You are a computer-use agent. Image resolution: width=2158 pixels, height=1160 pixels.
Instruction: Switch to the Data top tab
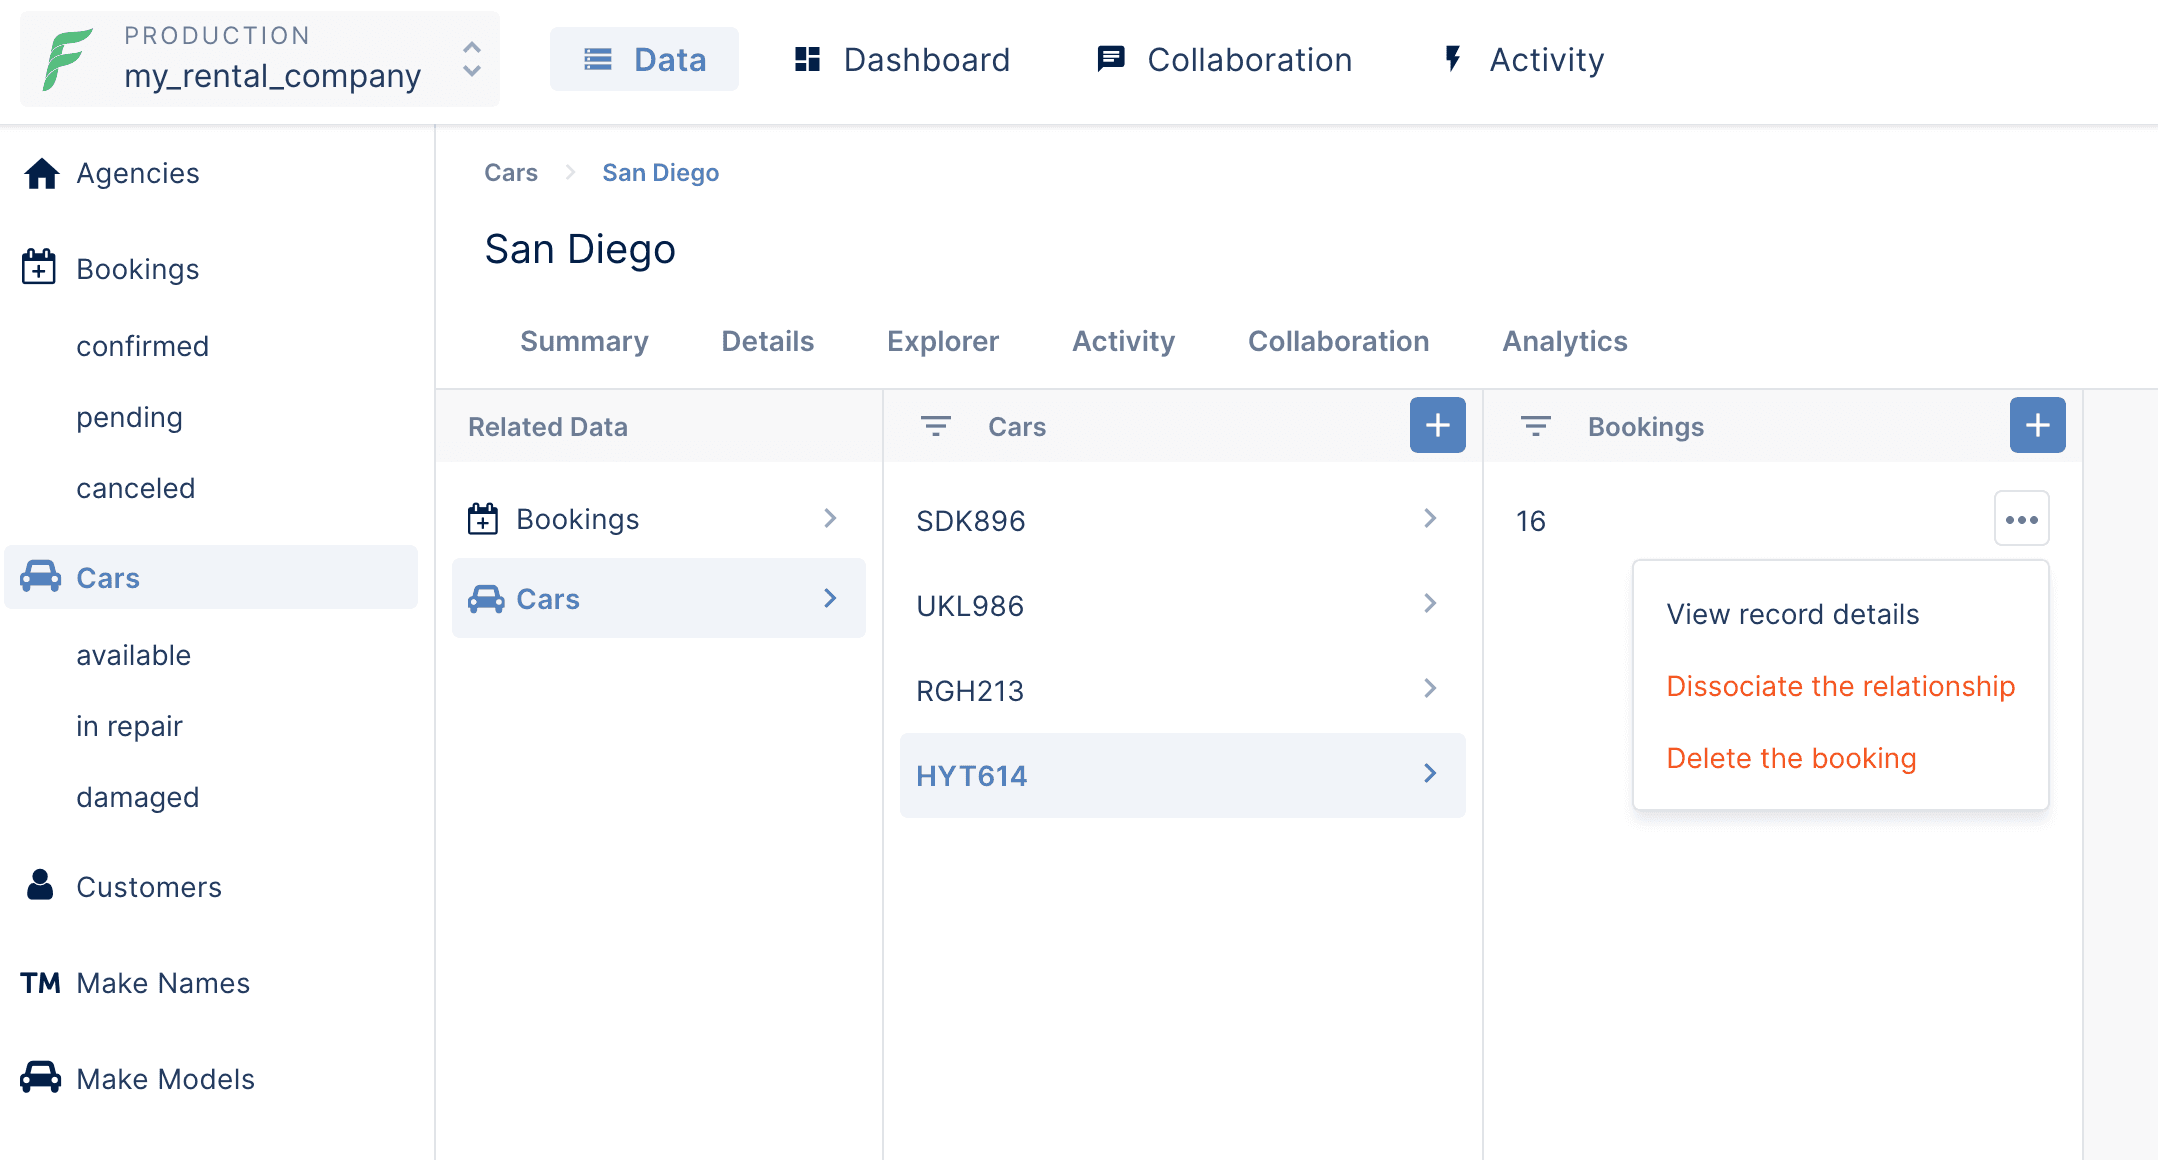pyautogui.click(x=644, y=59)
